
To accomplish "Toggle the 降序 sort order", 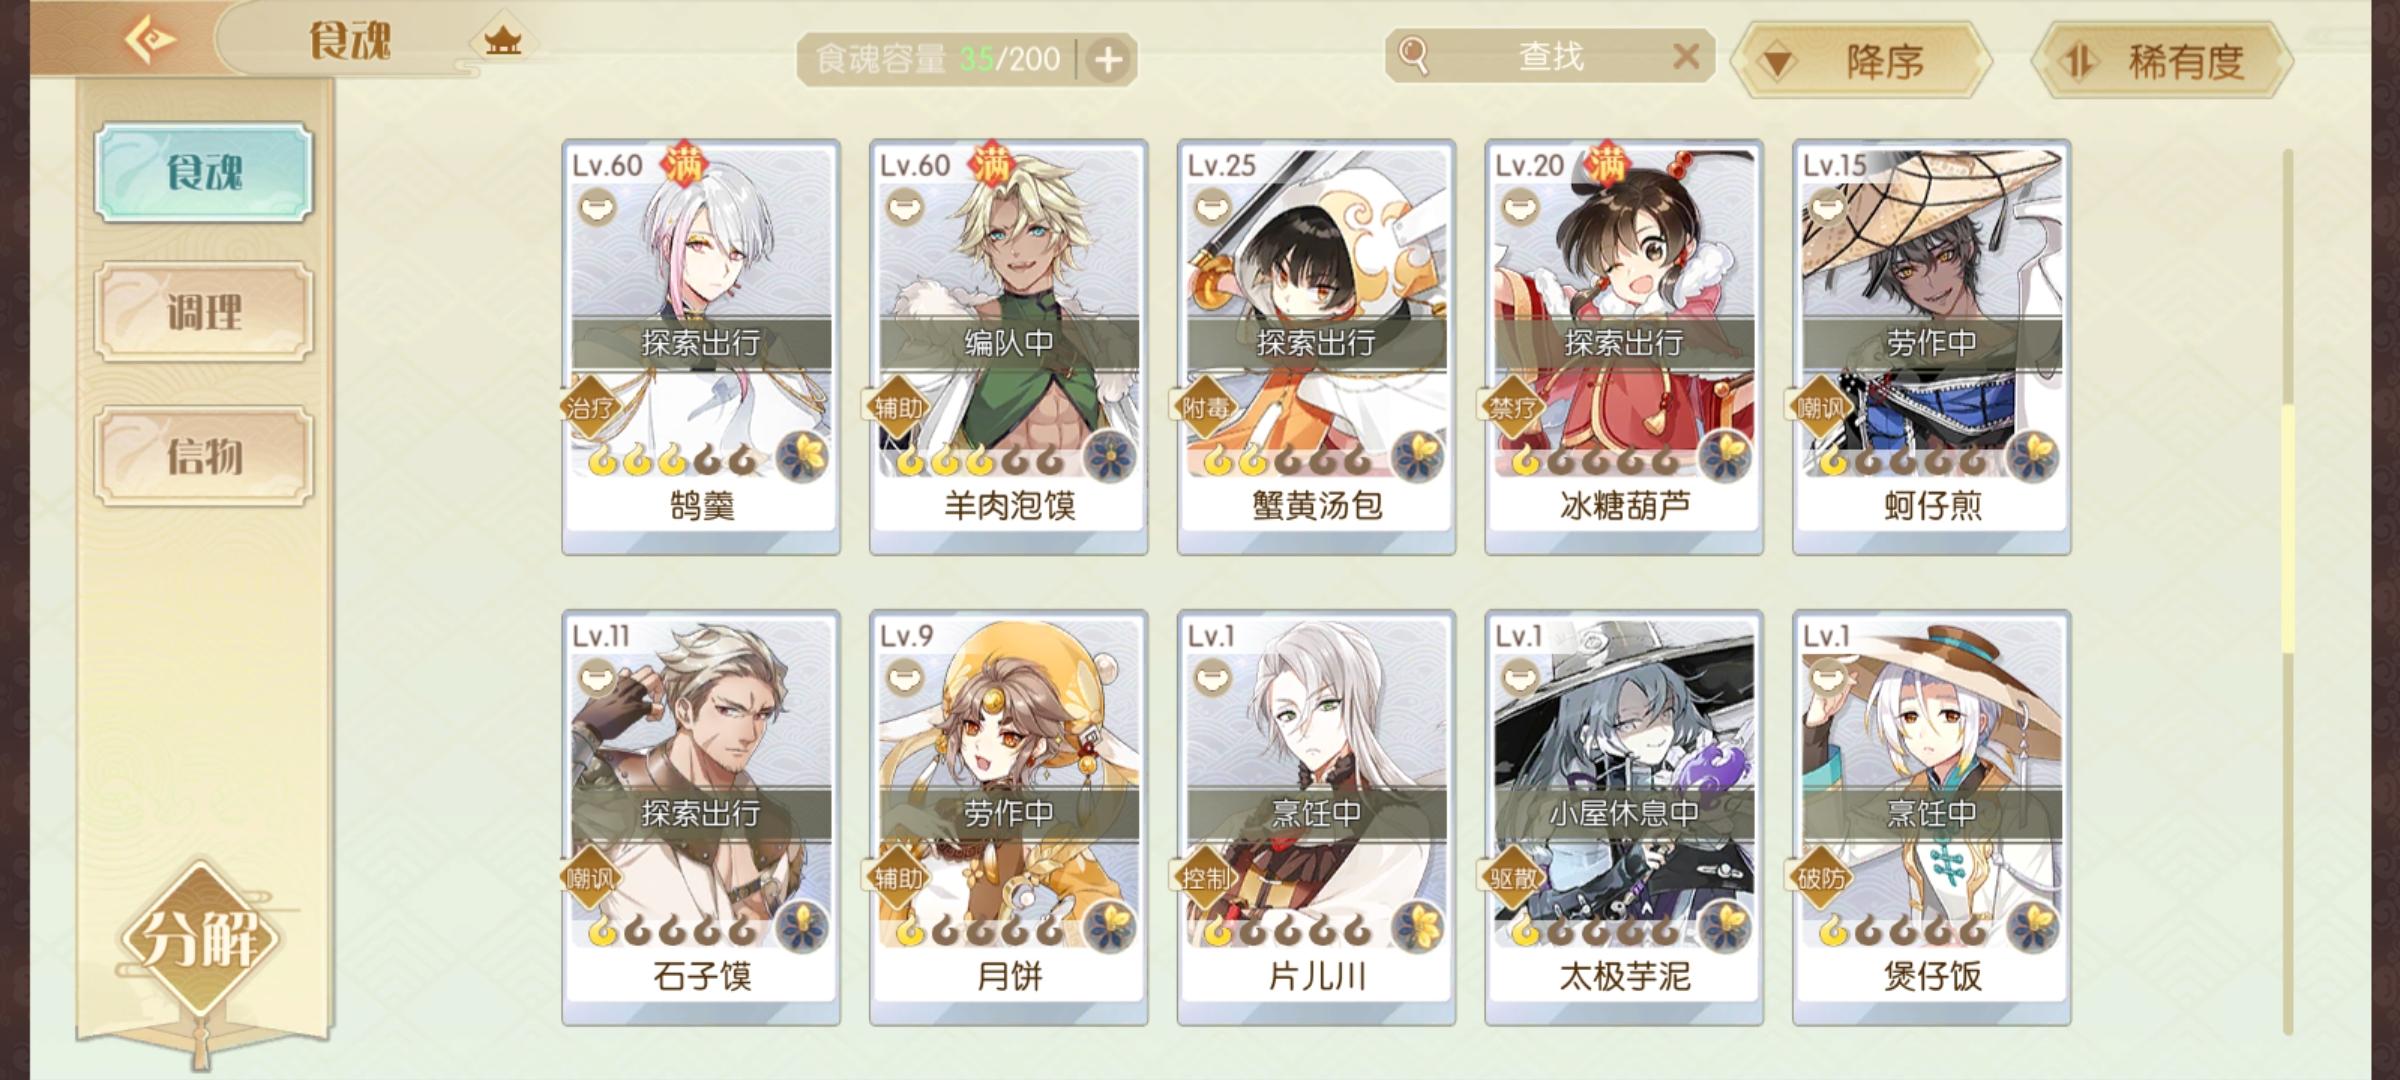I will (x=1862, y=61).
